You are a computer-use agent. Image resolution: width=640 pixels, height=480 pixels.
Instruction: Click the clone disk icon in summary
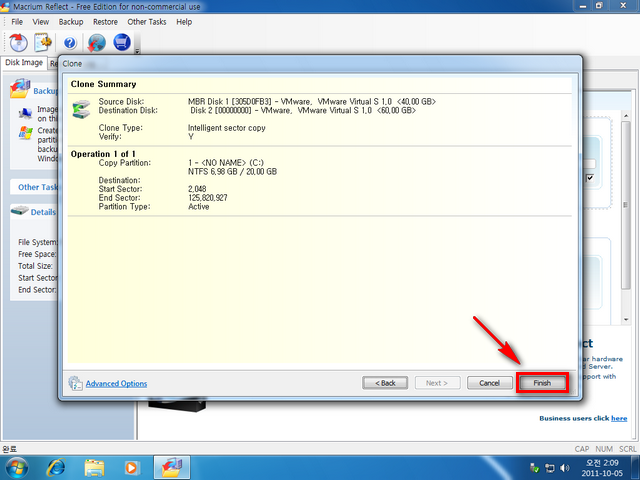81,109
